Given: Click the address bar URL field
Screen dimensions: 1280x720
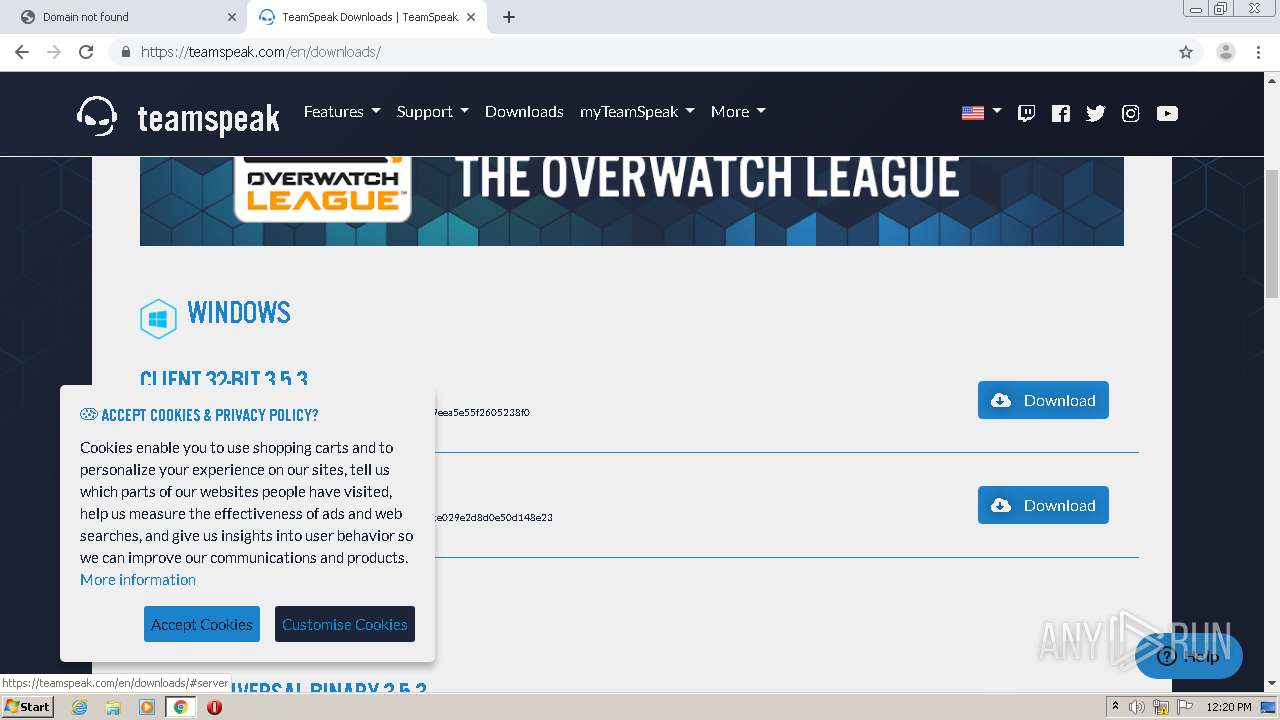Looking at the screenshot, I should click(x=655, y=52).
